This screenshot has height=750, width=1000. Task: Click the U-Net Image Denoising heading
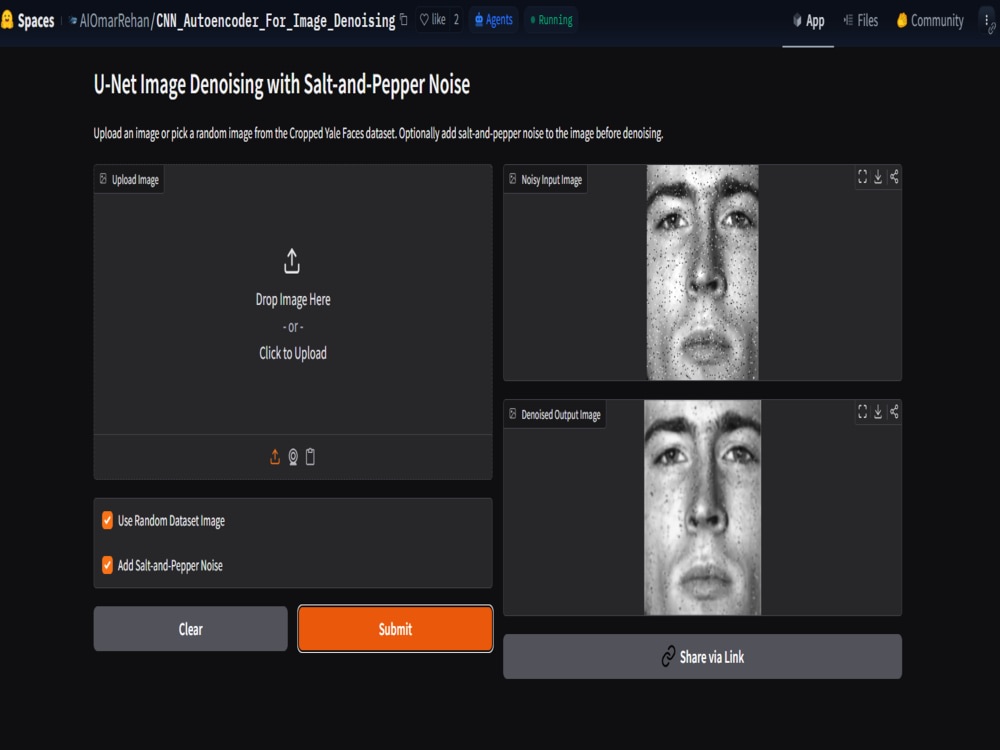(282, 85)
